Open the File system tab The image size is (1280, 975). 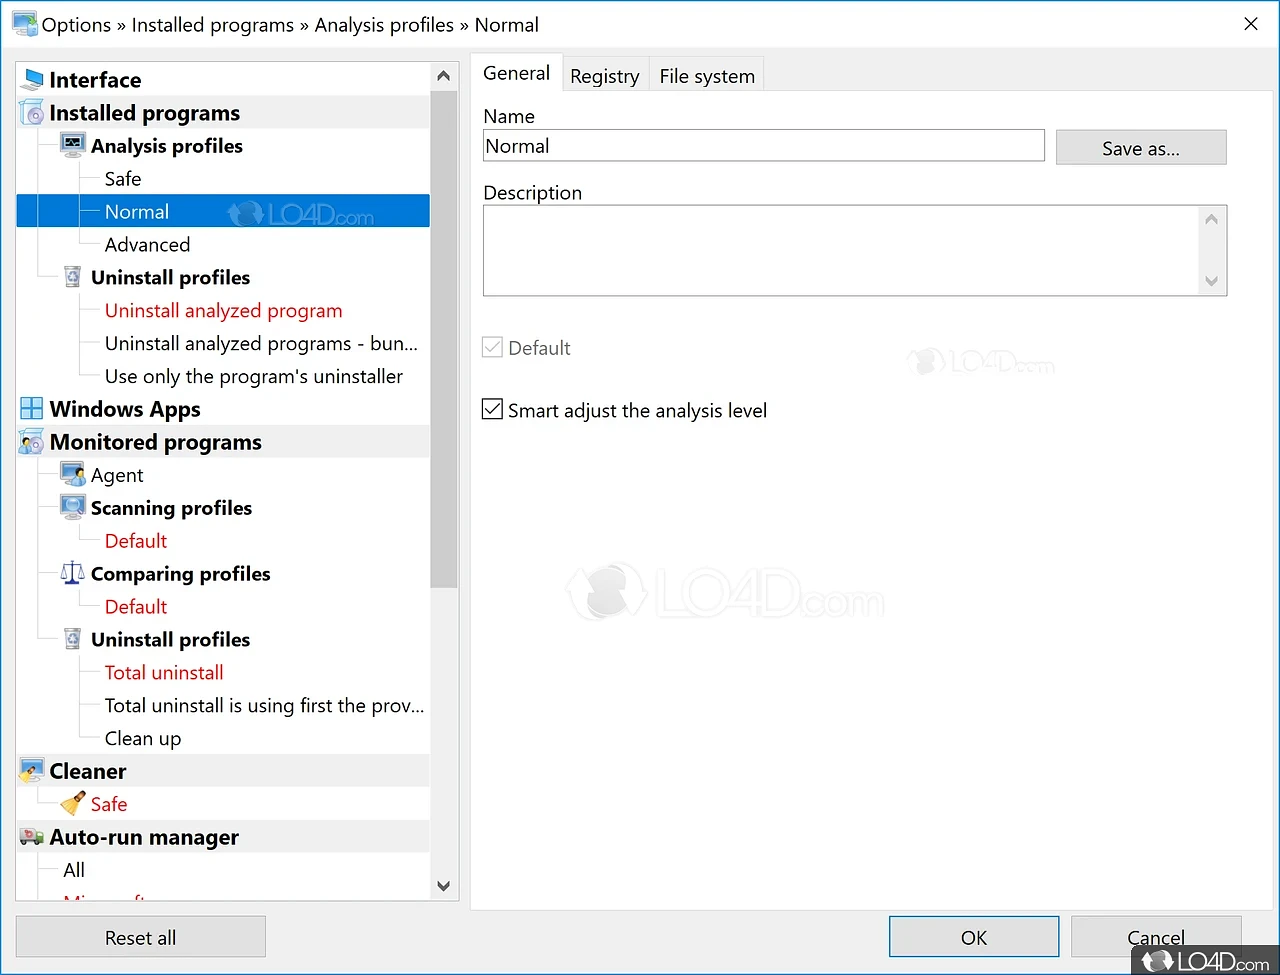(x=707, y=76)
